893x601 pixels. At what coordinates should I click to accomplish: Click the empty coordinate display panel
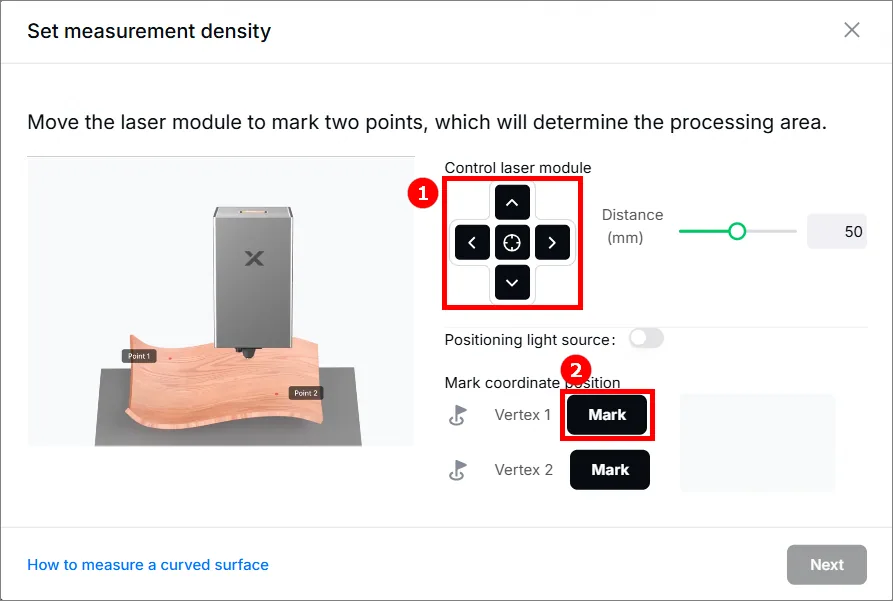[x=757, y=442]
